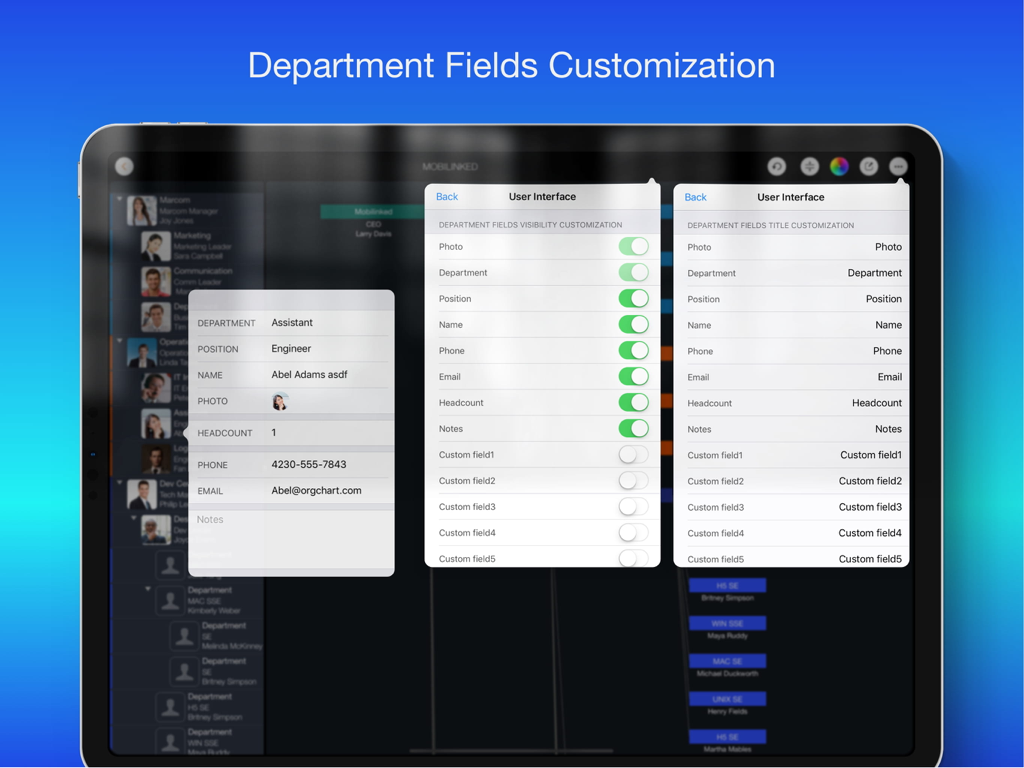Tap Abel's photo thumbnail in the PHOTO row
Screen dimensions: 1024x768
281,401
